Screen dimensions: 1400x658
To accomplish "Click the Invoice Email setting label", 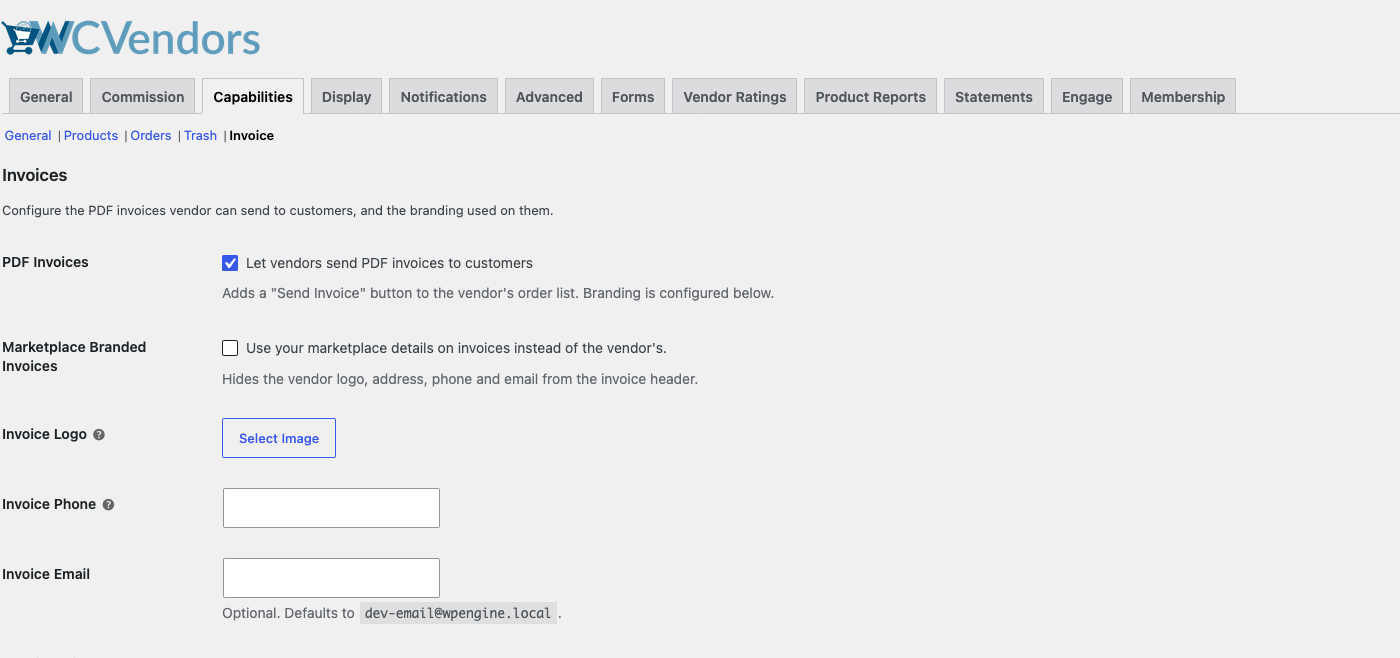I will [x=46, y=574].
